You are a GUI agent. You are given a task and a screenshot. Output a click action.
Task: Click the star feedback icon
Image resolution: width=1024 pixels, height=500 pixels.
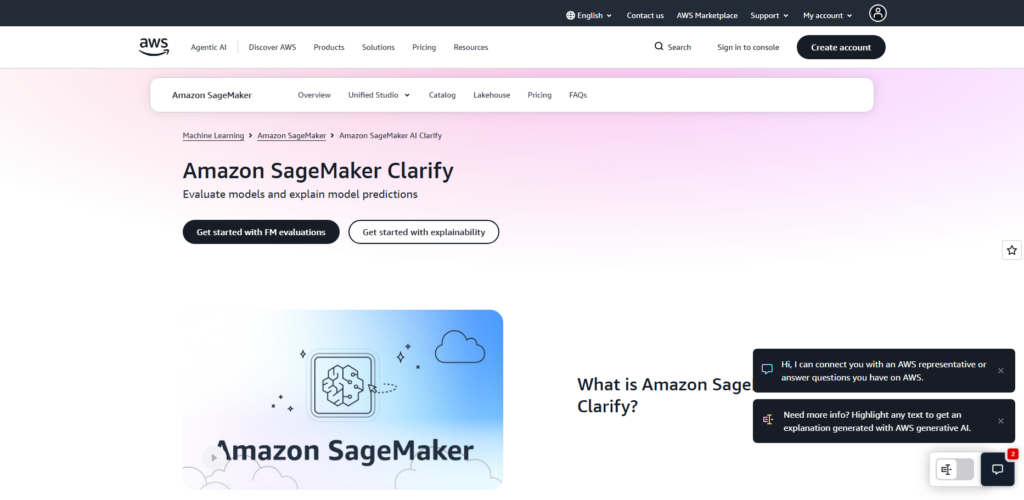pos(1012,250)
